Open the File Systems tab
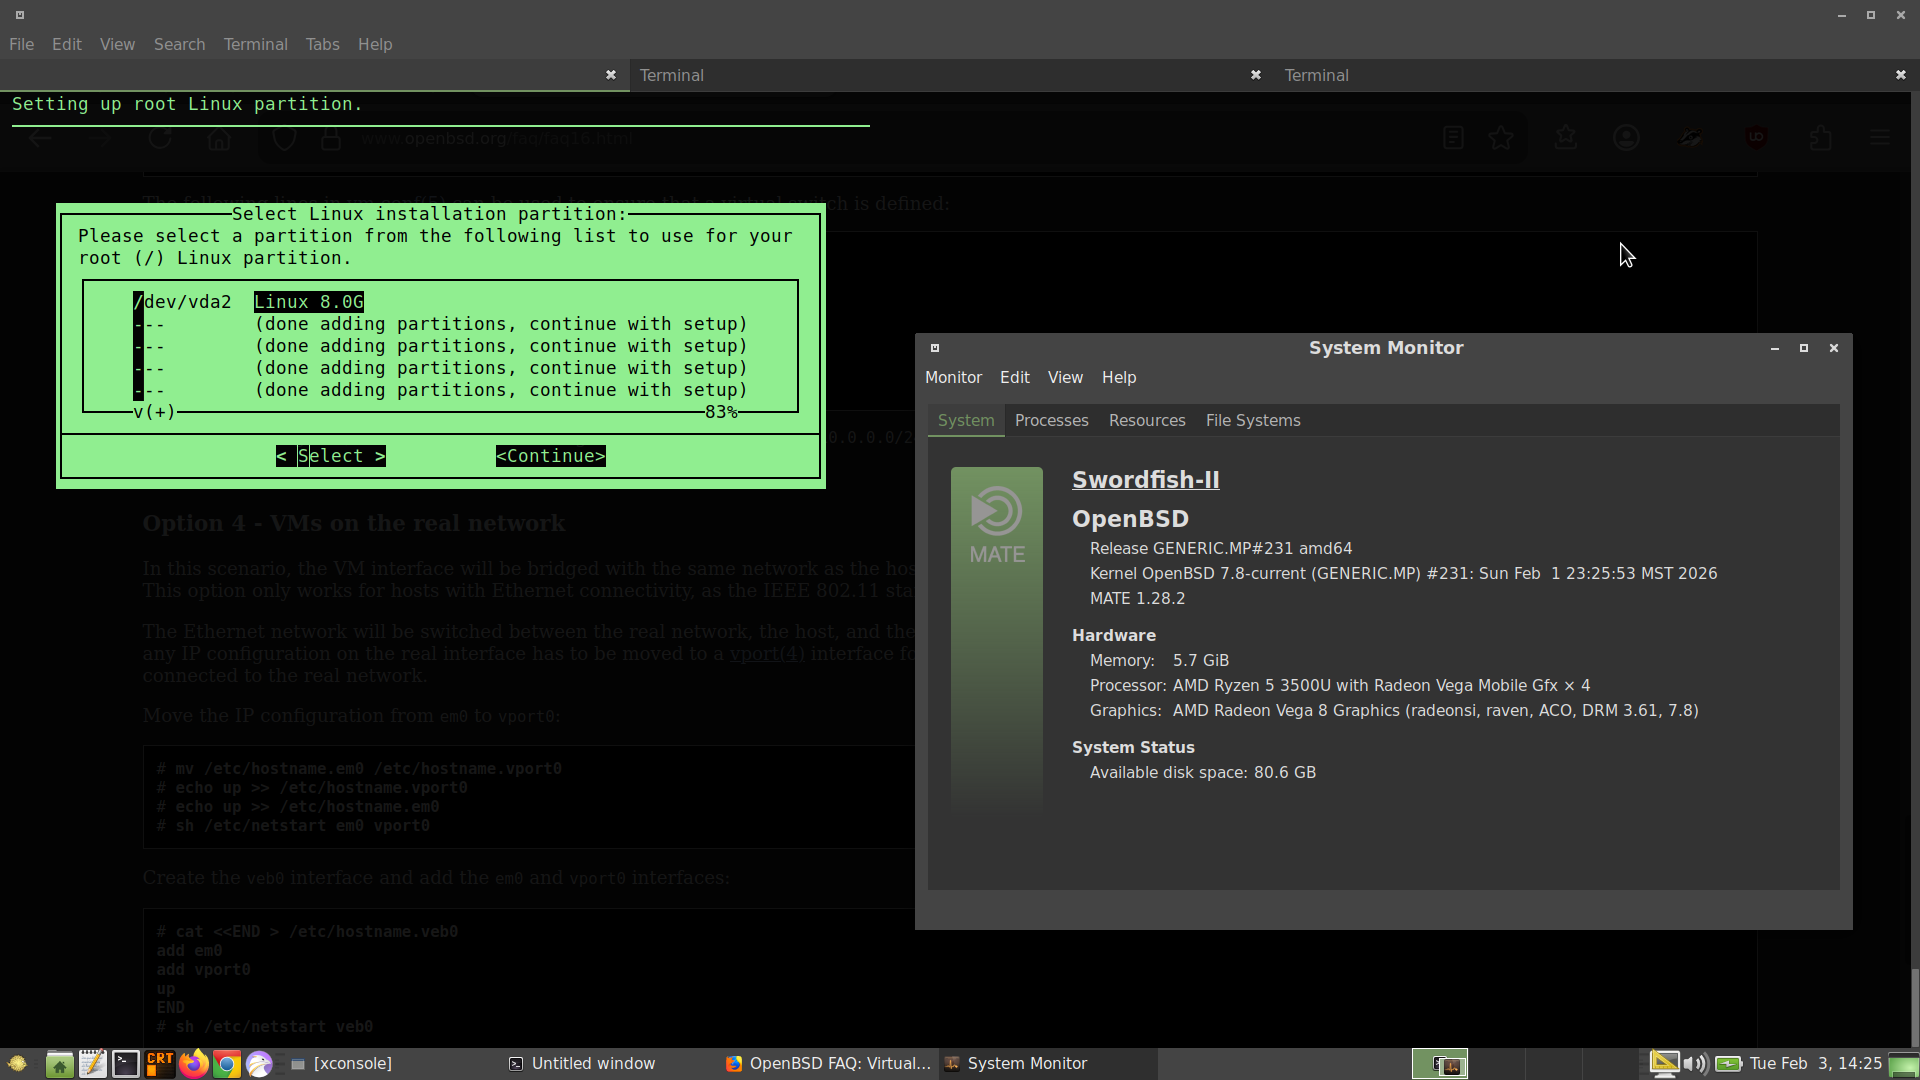Viewport: 1920px width, 1080px height. click(1252, 420)
